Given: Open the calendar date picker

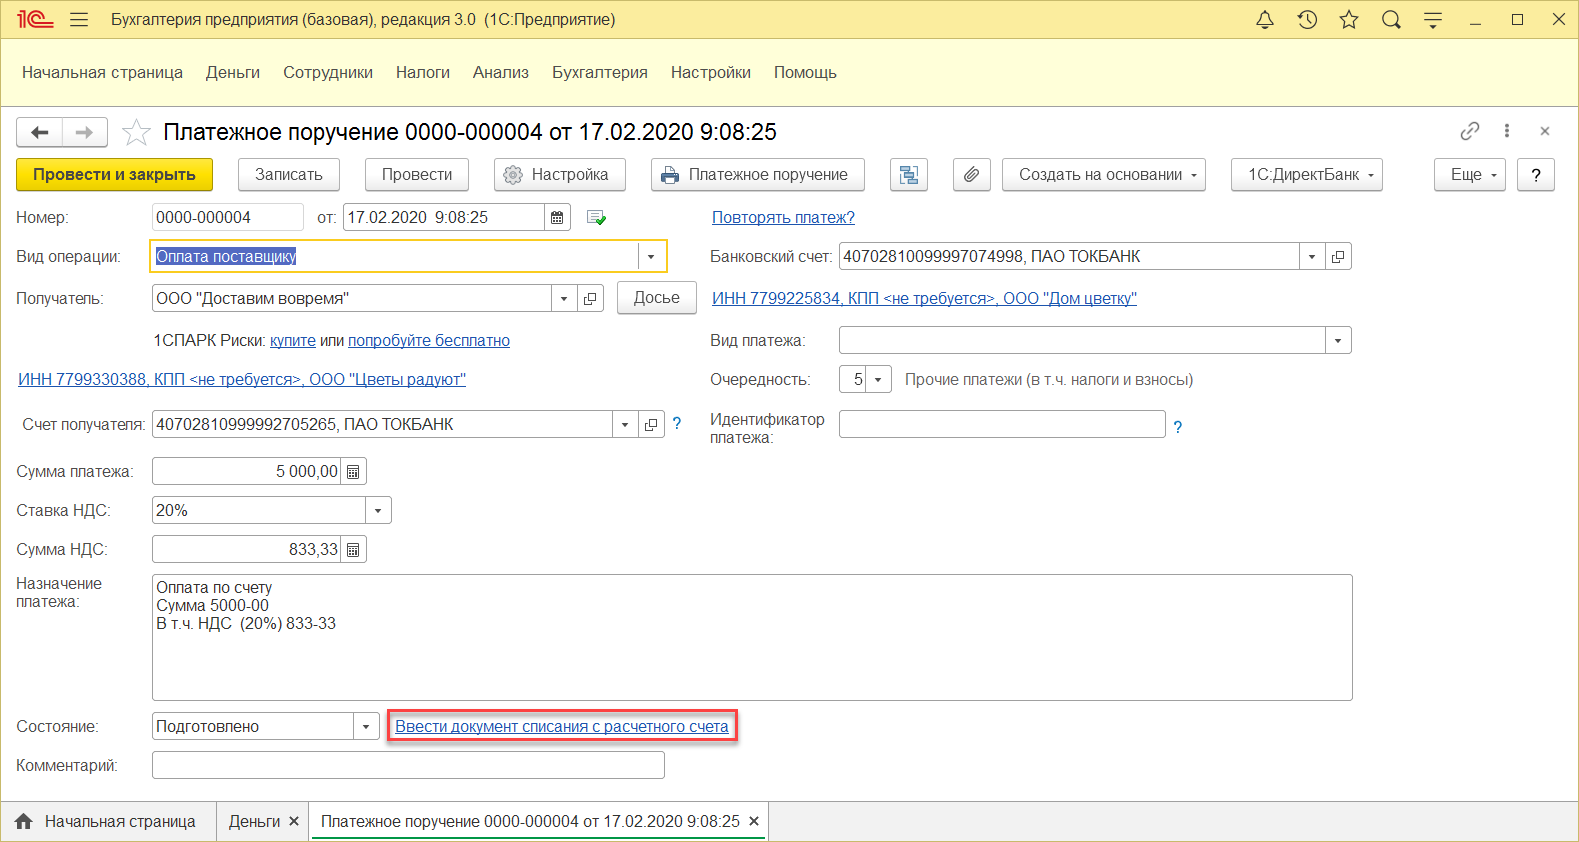Looking at the screenshot, I should pos(557,217).
